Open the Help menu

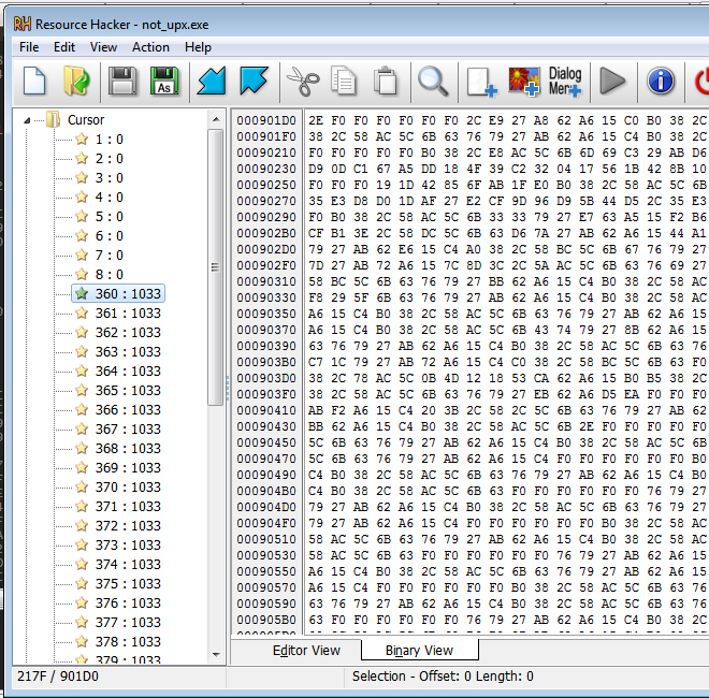point(198,47)
